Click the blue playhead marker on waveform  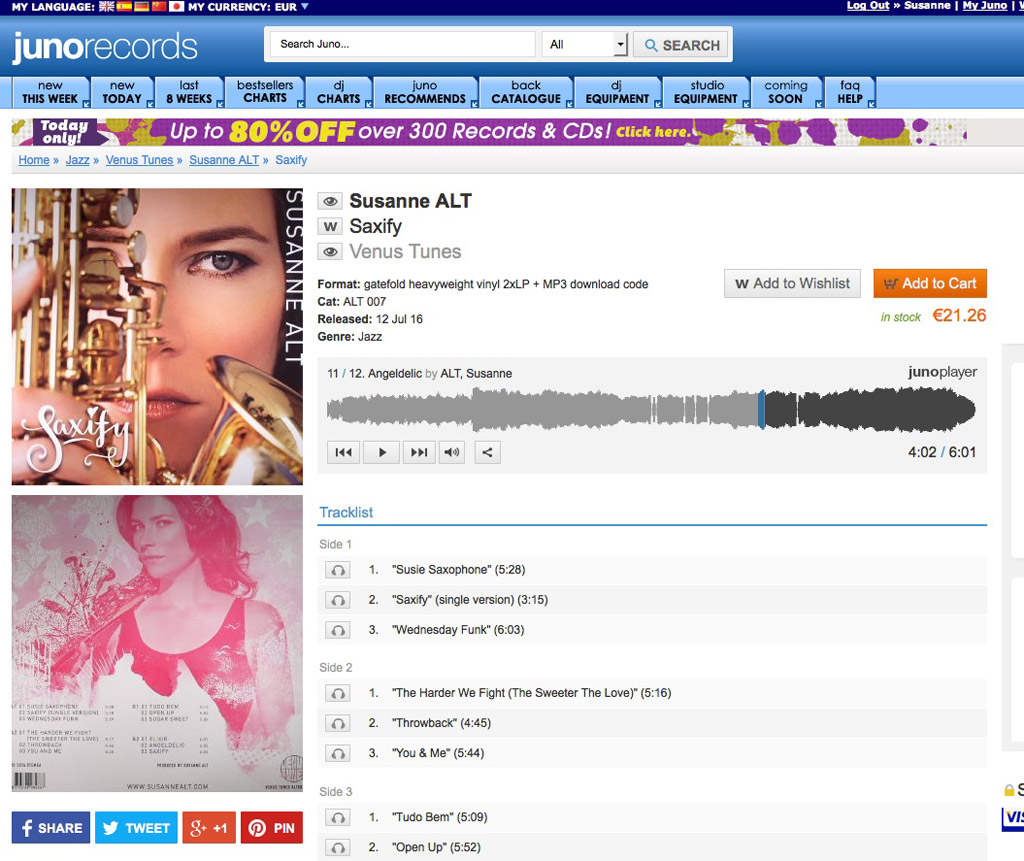tap(761, 410)
